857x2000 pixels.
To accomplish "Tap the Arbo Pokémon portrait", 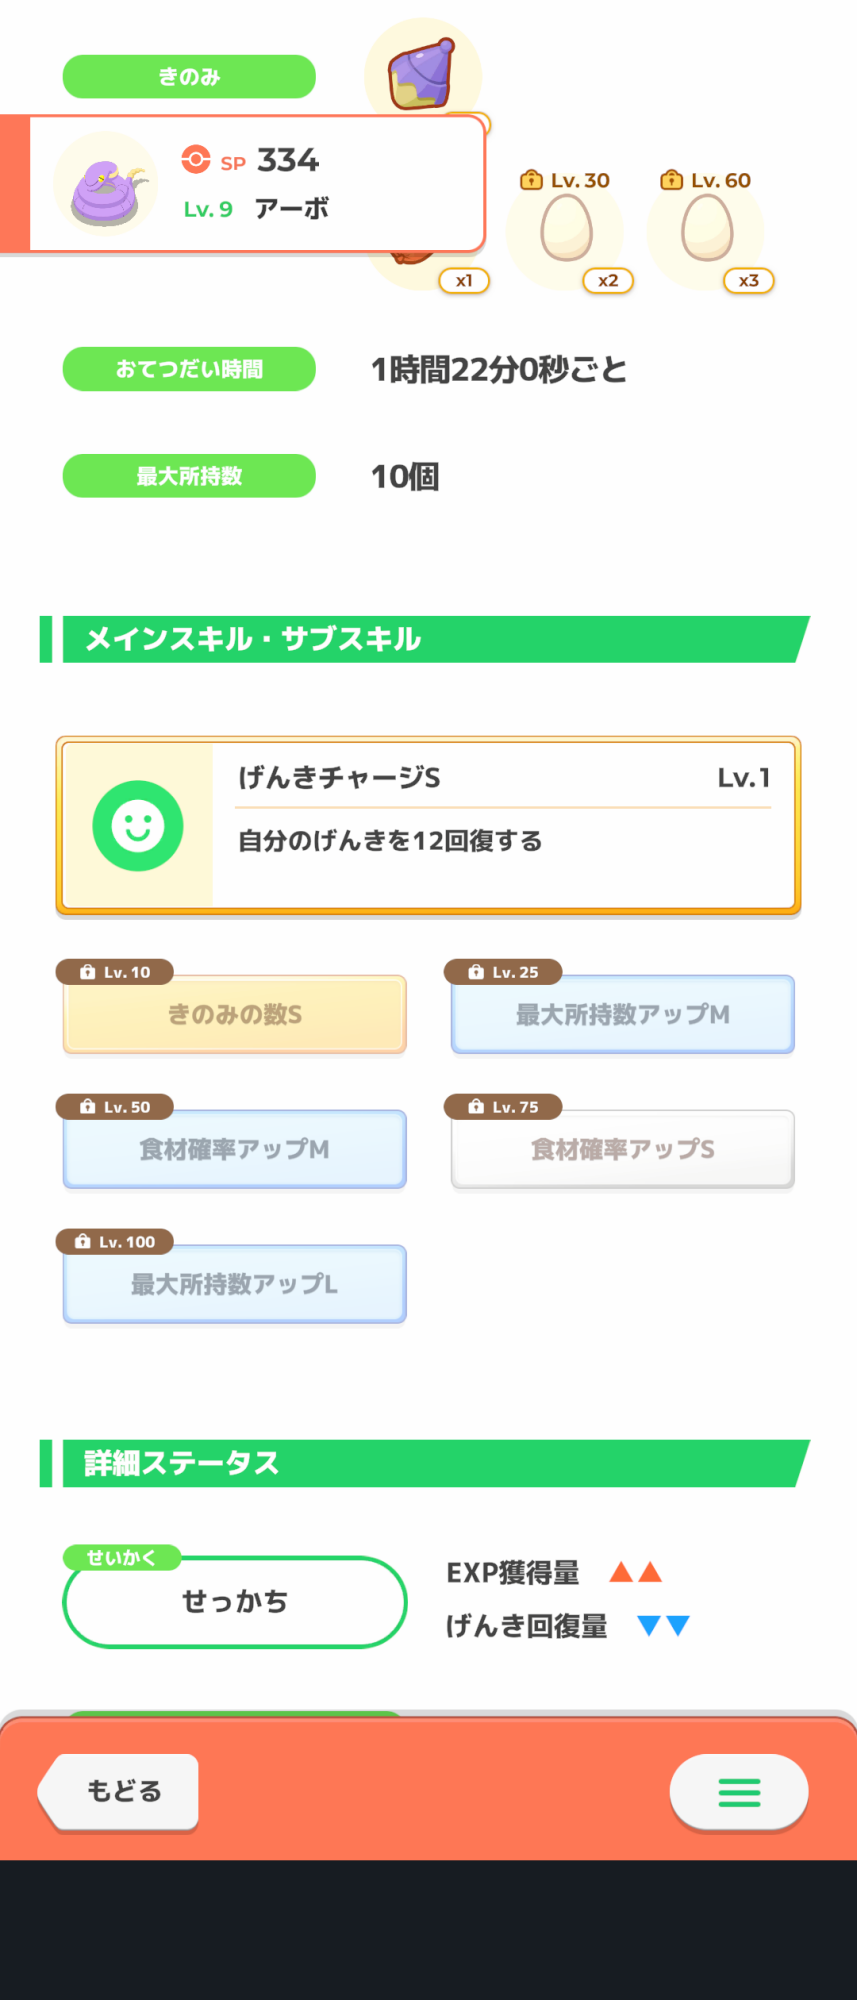I will (106, 185).
